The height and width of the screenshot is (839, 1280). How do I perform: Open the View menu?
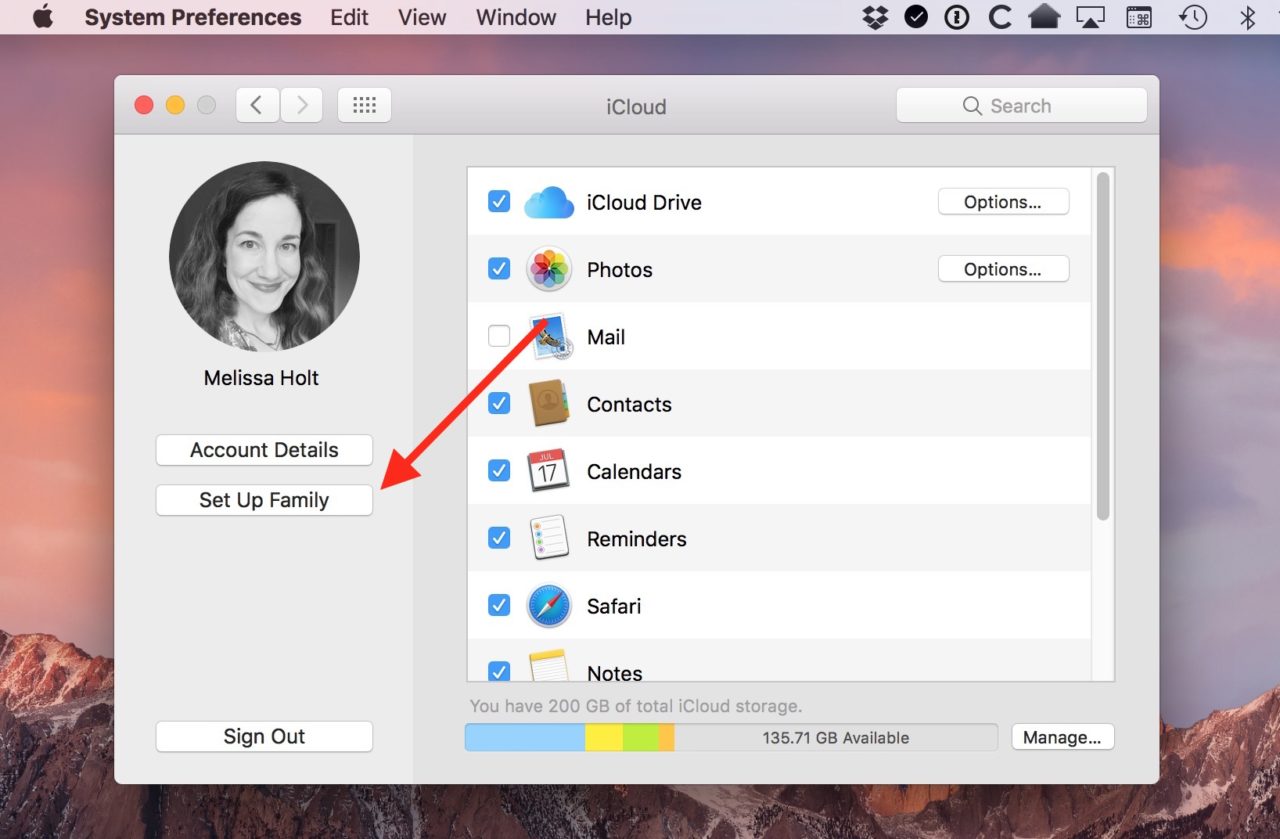[422, 17]
